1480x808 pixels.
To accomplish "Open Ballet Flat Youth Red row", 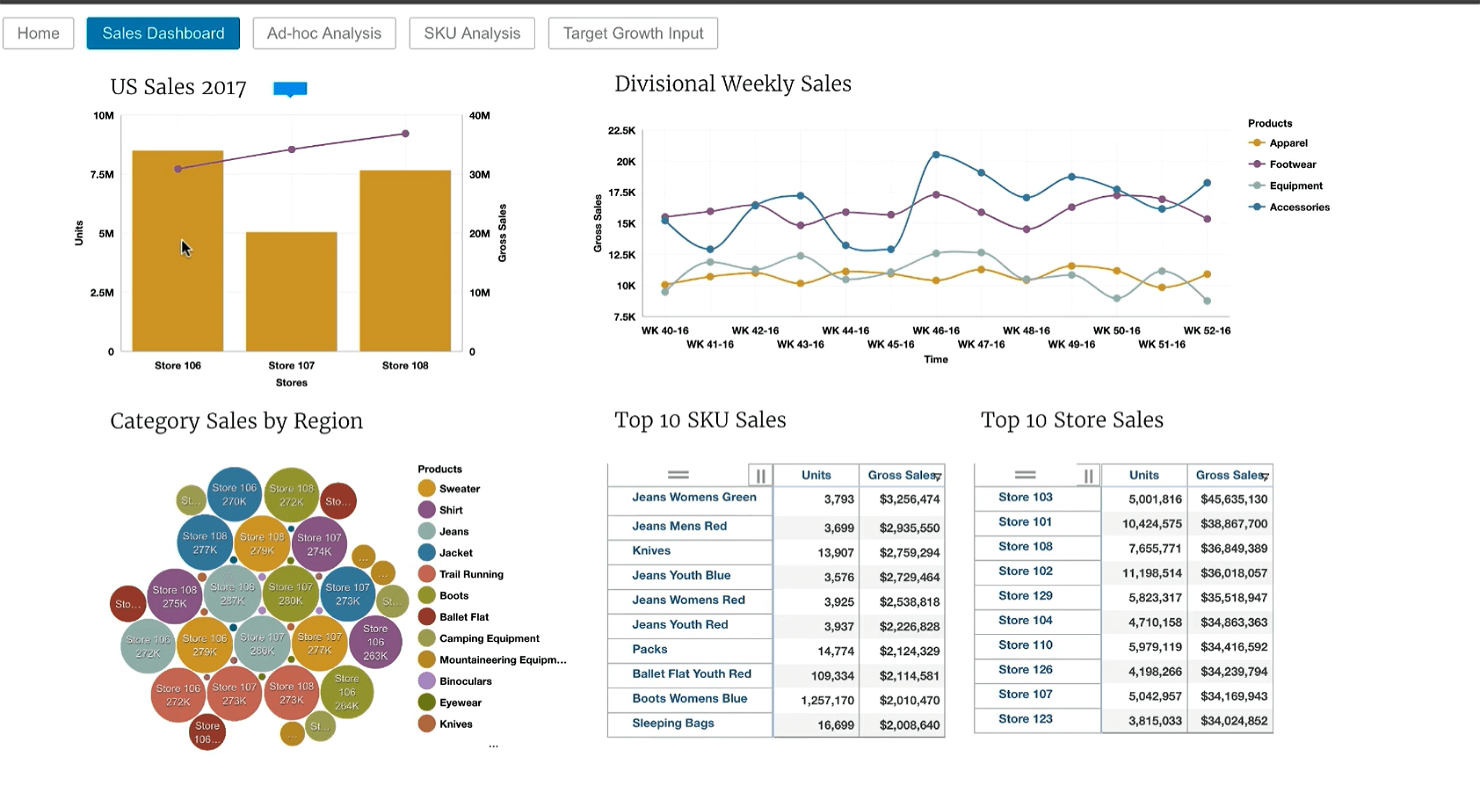I will click(x=690, y=674).
